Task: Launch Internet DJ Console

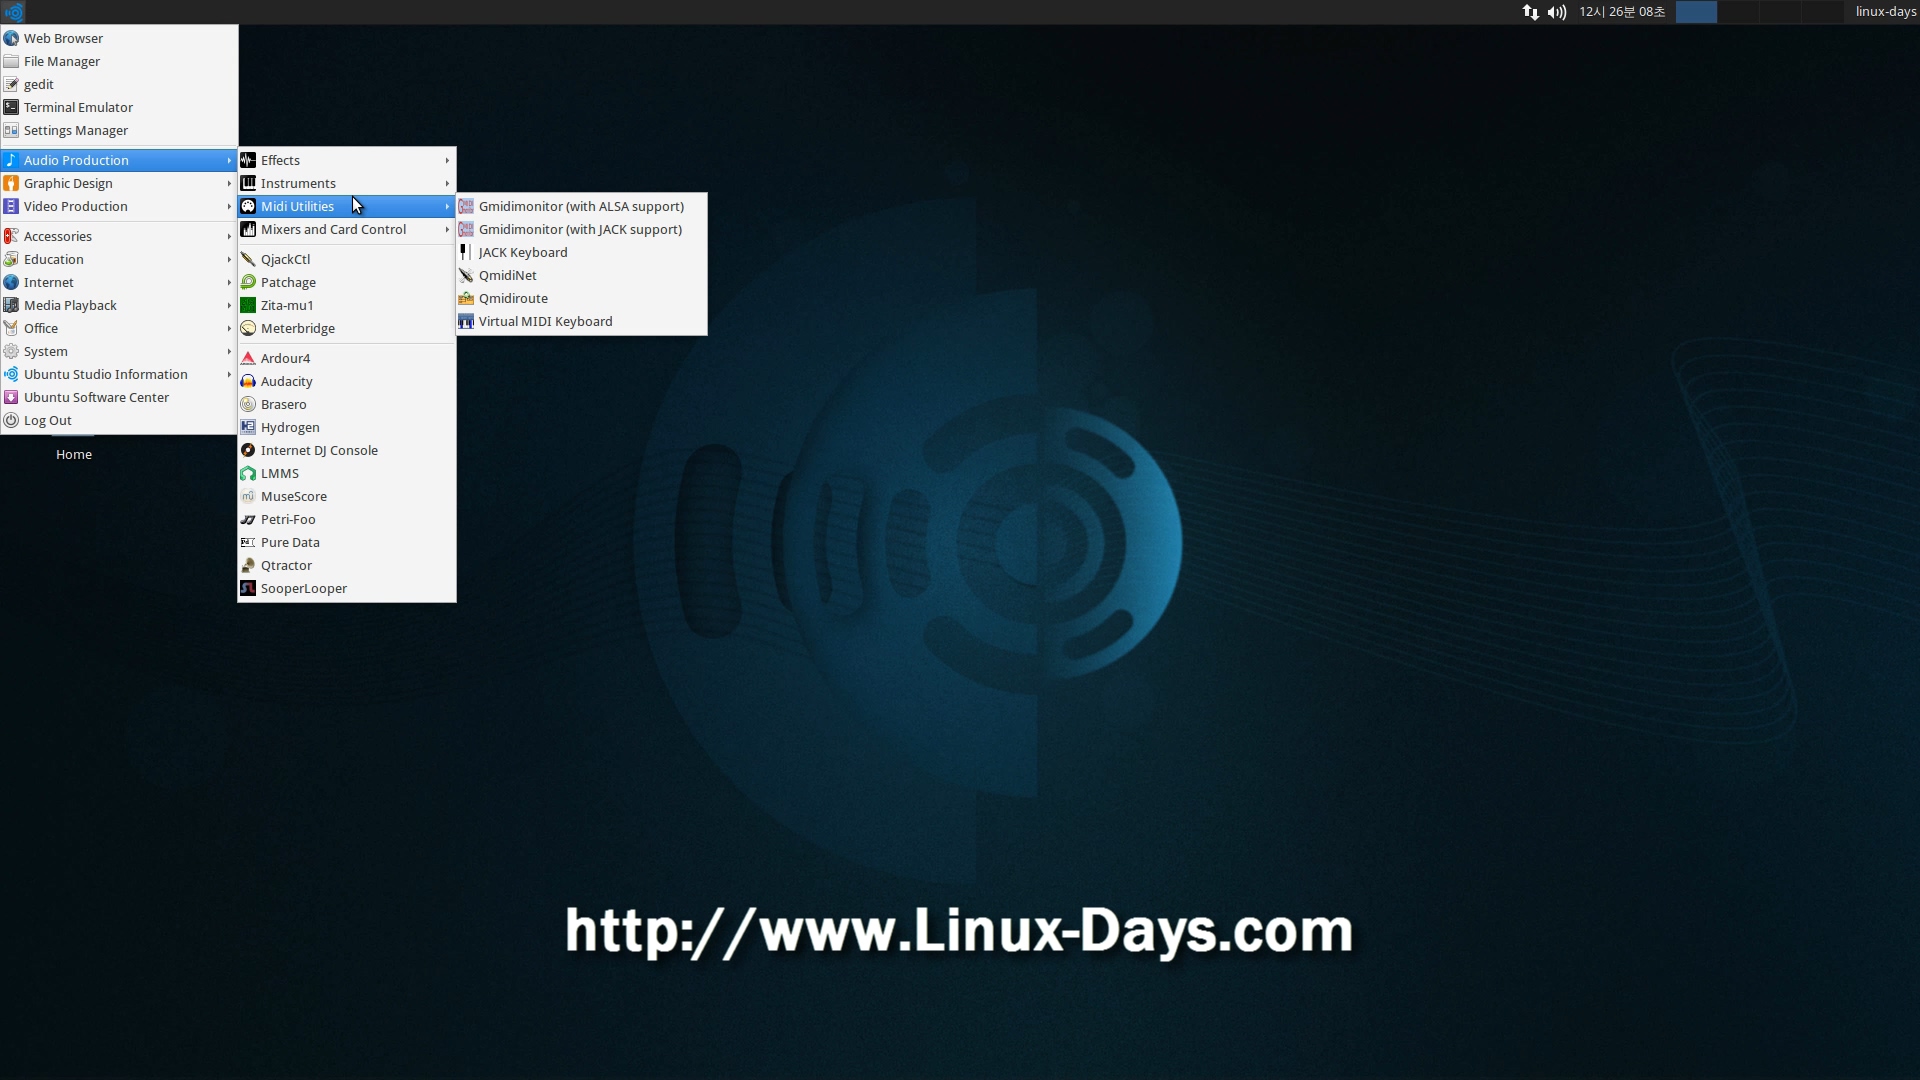Action: 346,450
